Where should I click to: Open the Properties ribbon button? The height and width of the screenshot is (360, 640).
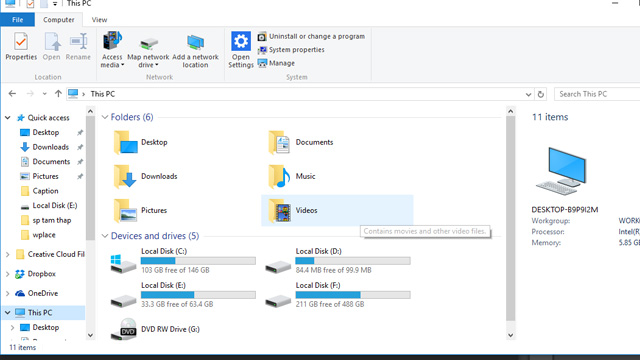click(21, 47)
